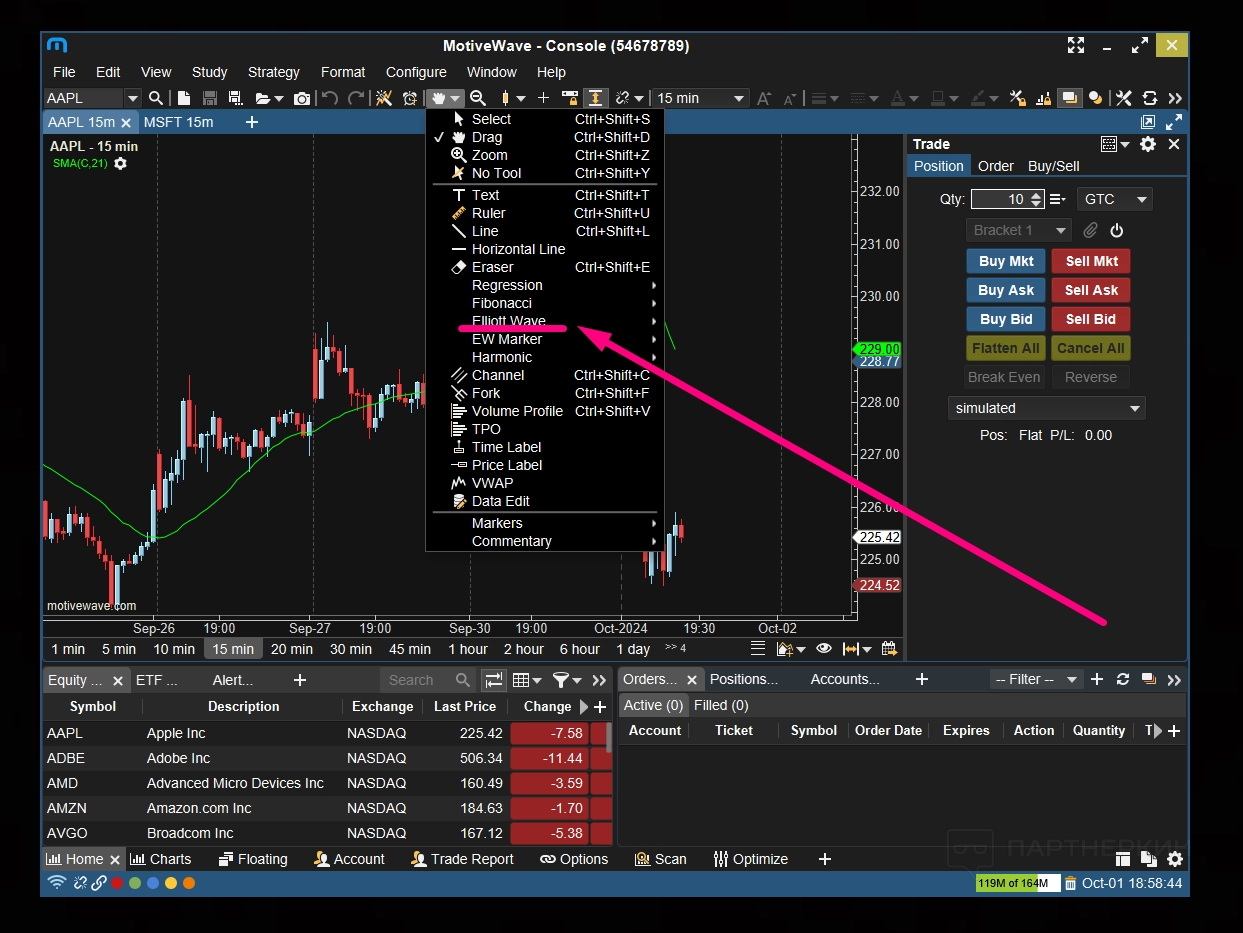Viewport: 1243px width, 933px height.
Task: Click the Orders panel refresh icon
Action: (1123, 679)
